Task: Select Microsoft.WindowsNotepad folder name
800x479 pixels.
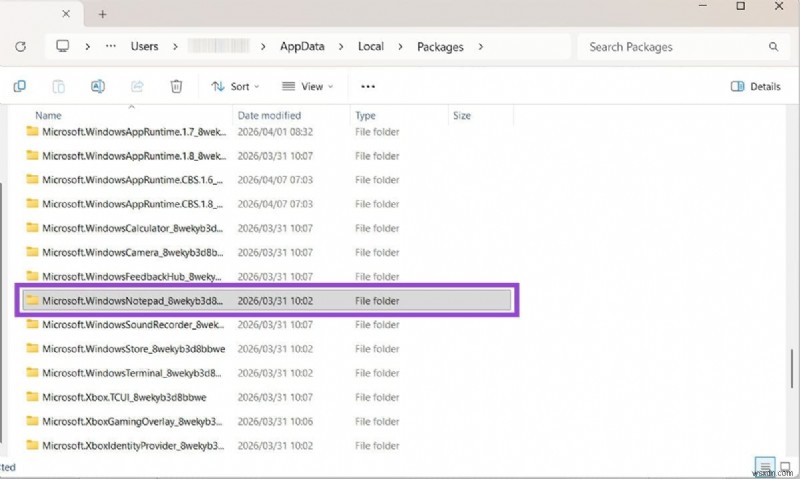Action: coord(133,300)
